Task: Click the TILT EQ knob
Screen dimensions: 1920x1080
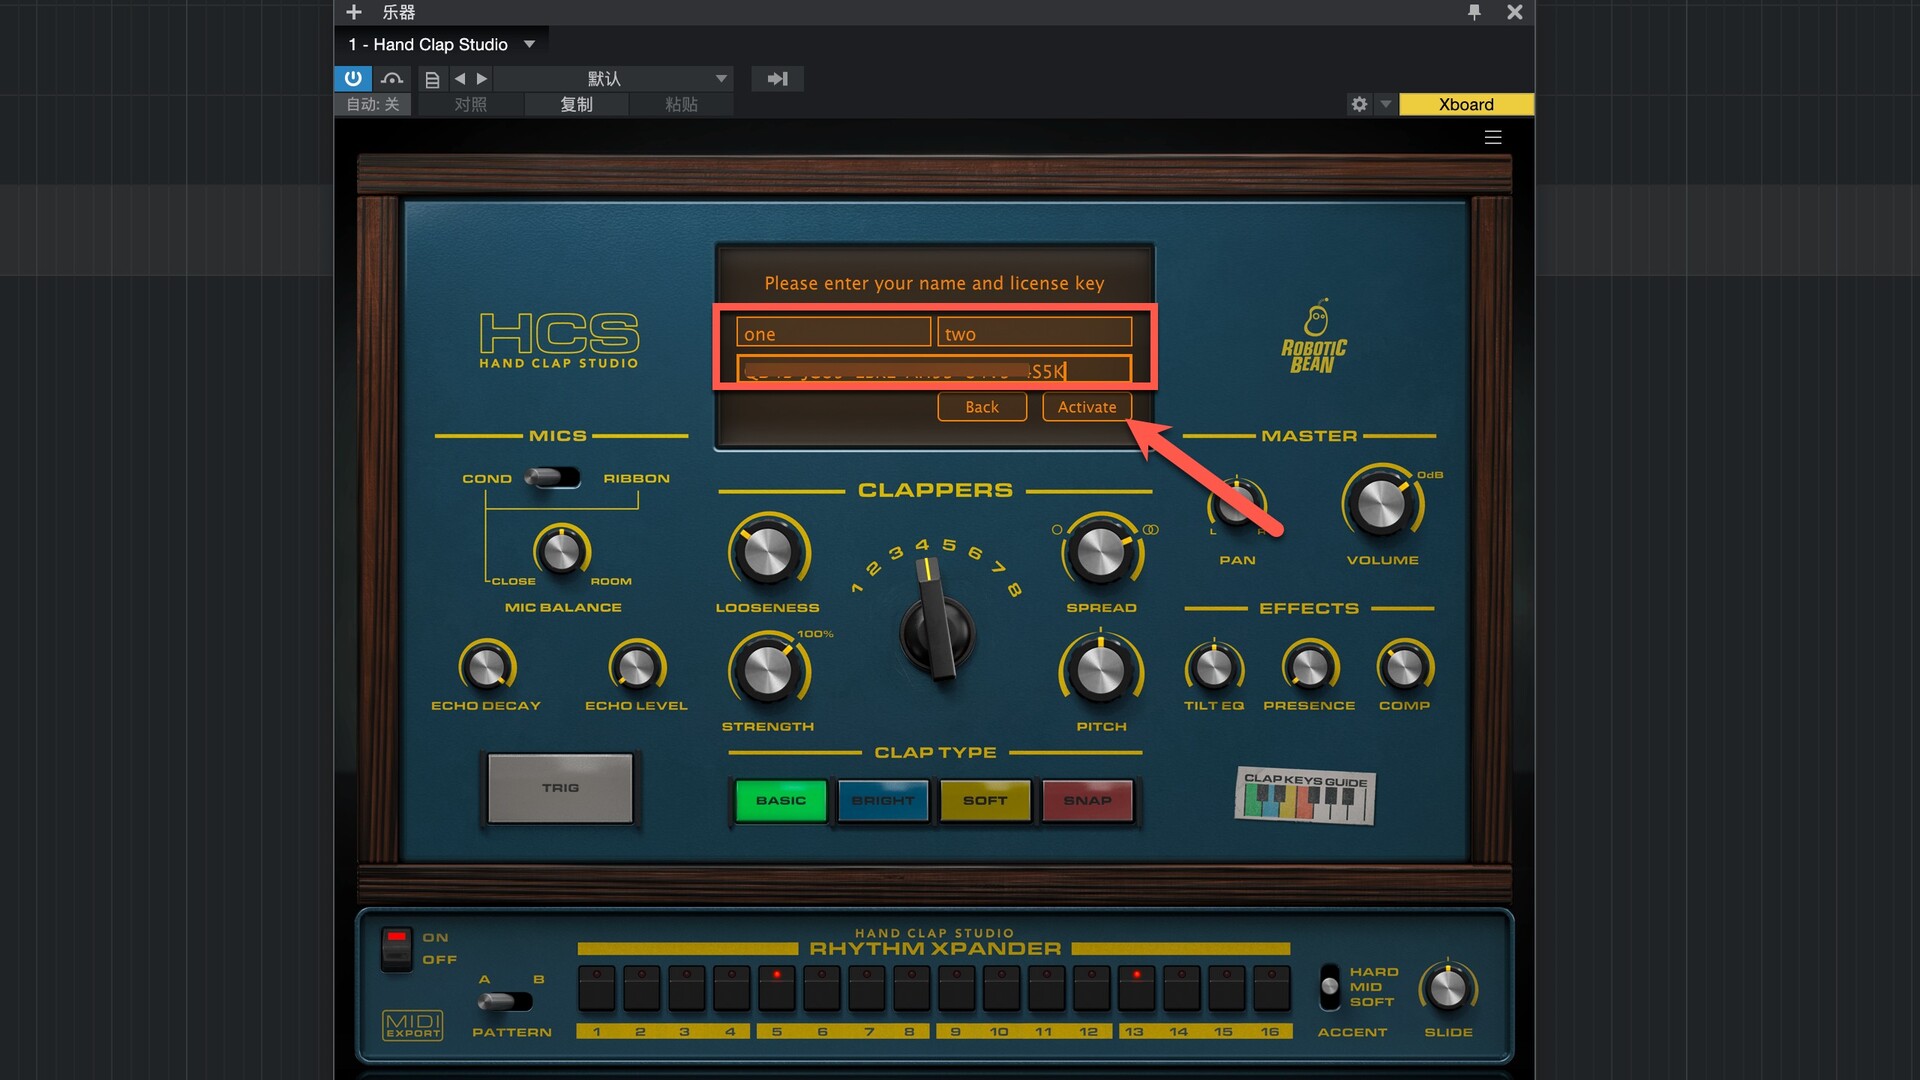Action: point(1214,667)
